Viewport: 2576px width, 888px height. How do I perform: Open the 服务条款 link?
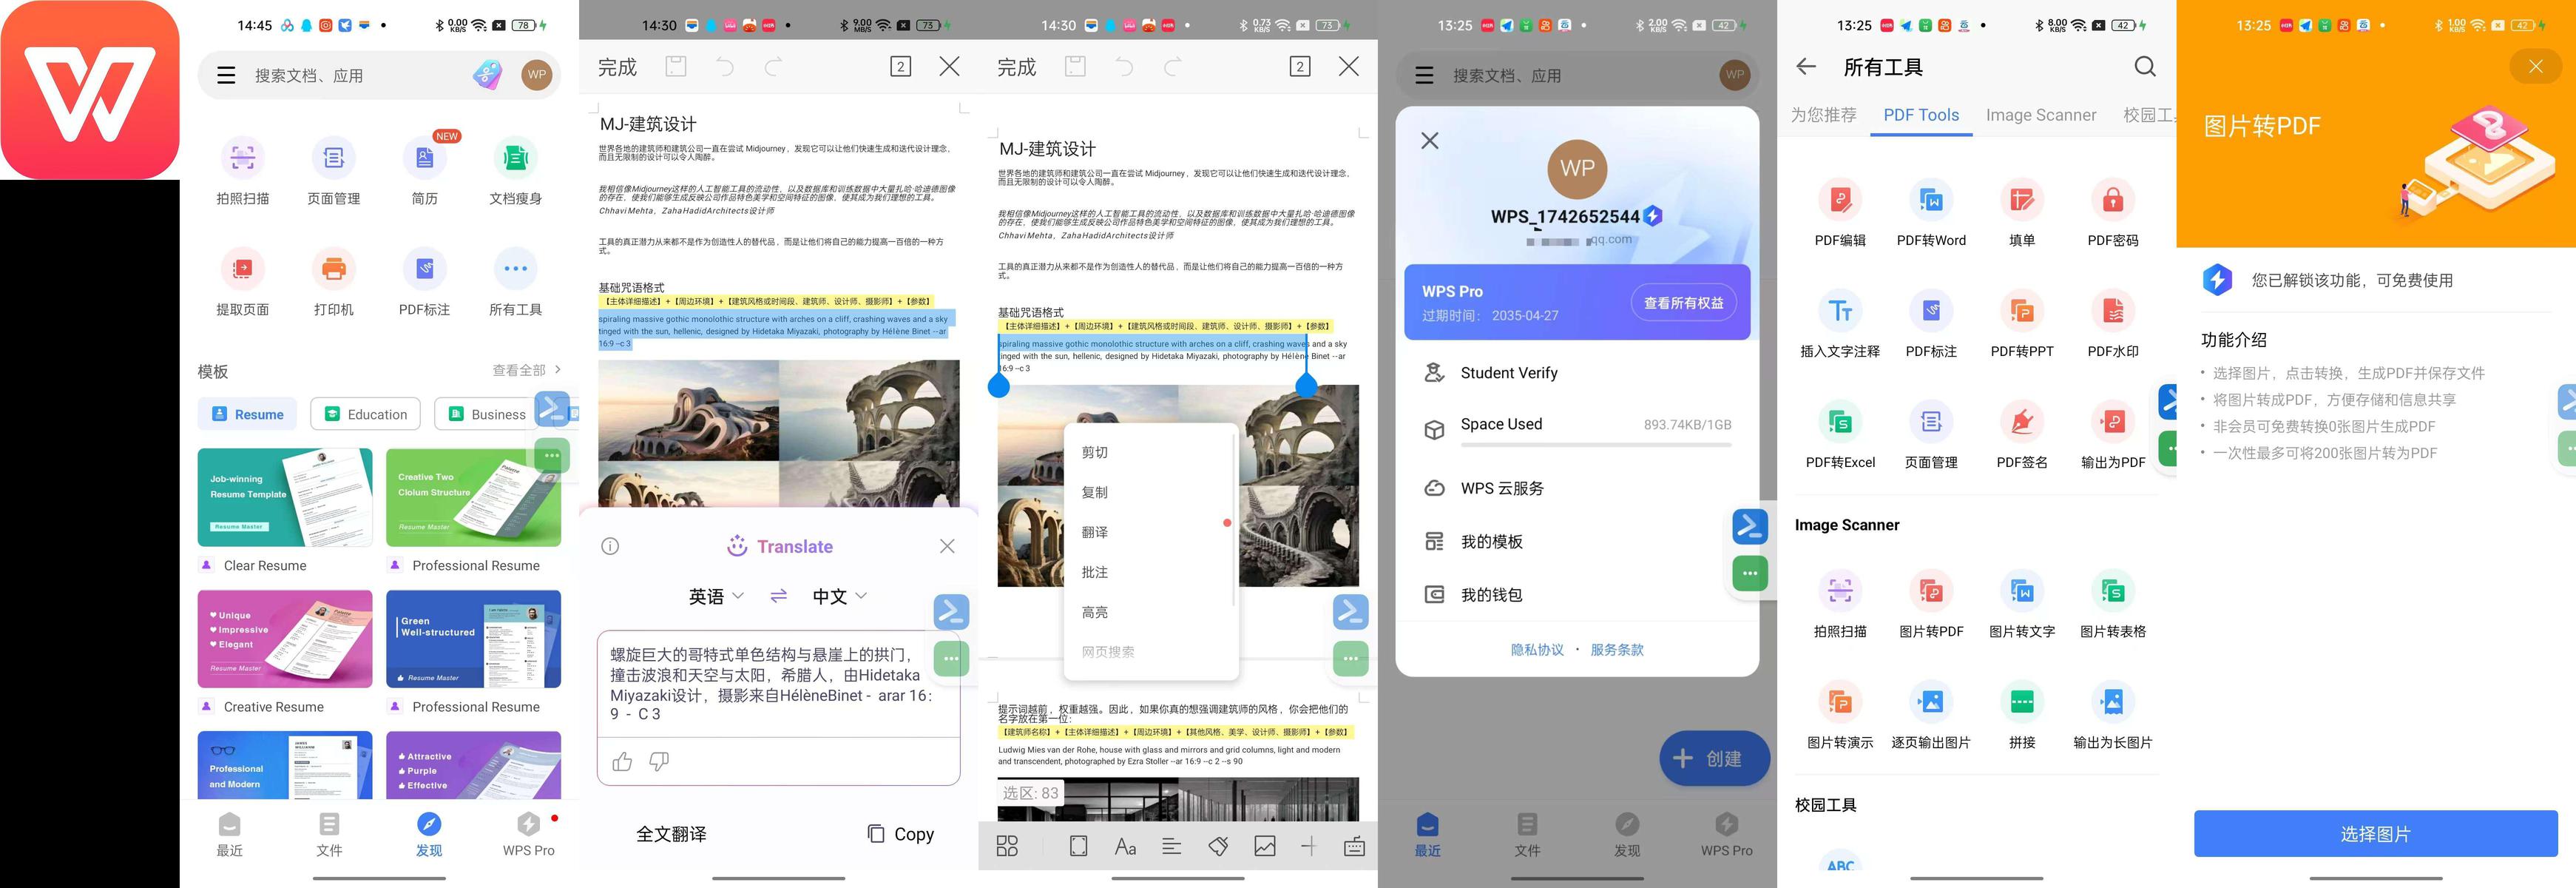(1617, 650)
